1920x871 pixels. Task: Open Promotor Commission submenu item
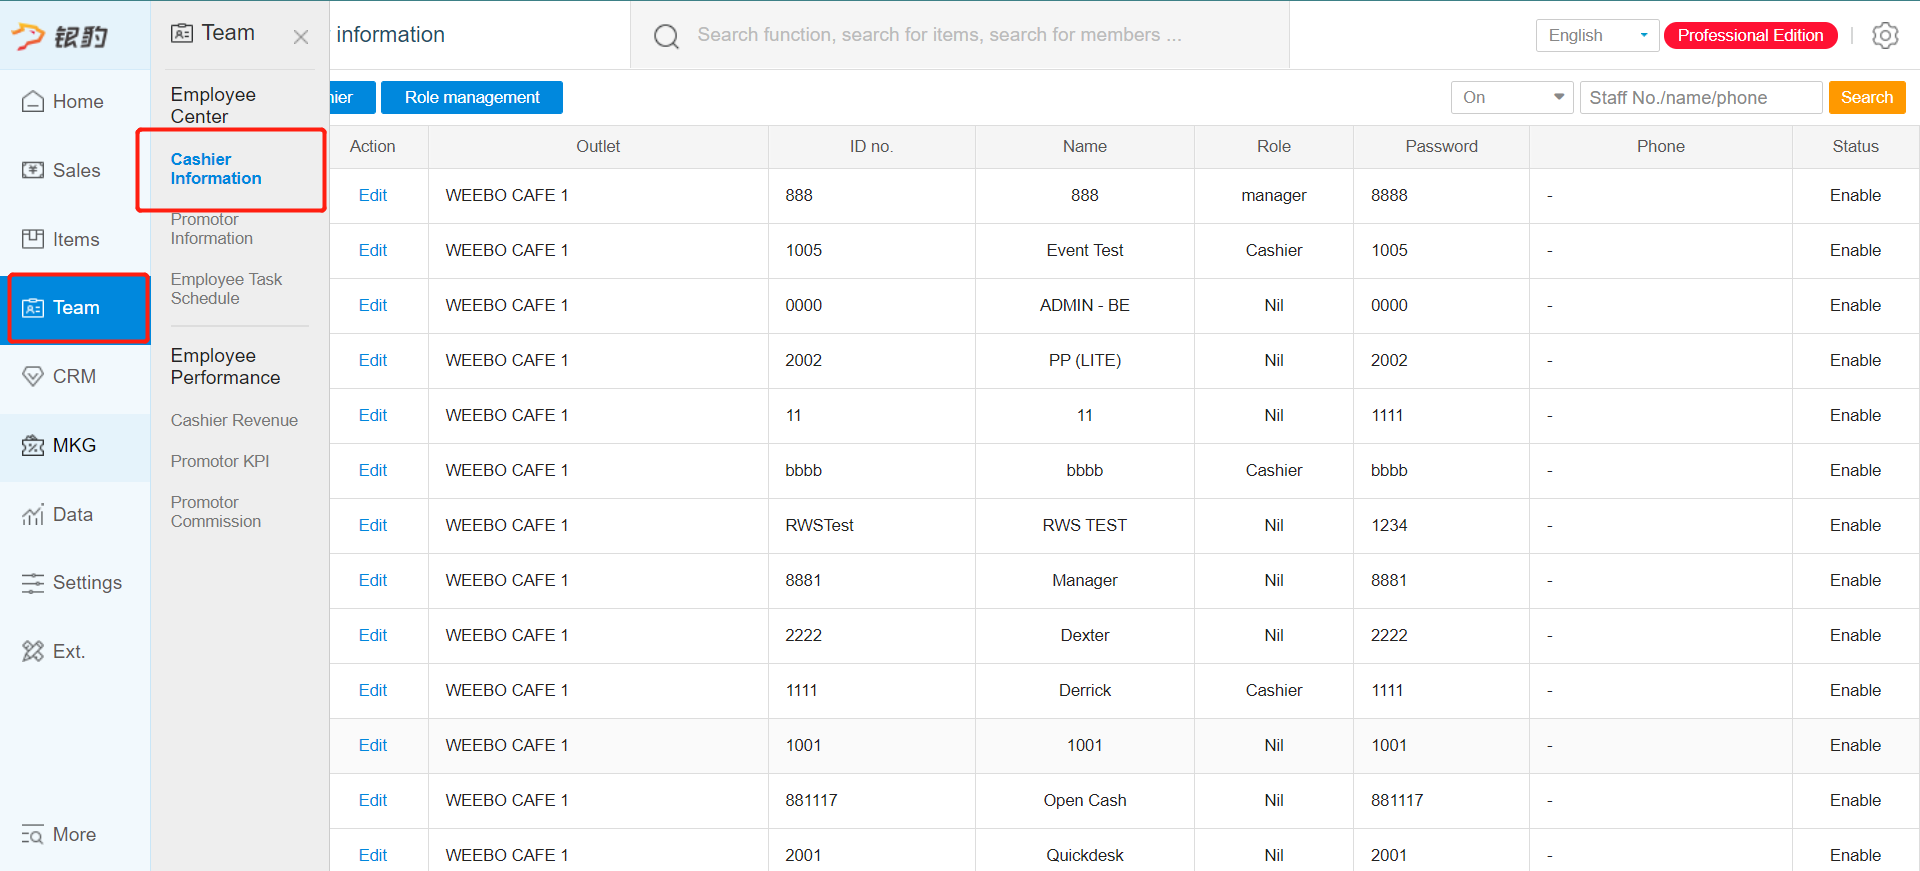click(216, 512)
